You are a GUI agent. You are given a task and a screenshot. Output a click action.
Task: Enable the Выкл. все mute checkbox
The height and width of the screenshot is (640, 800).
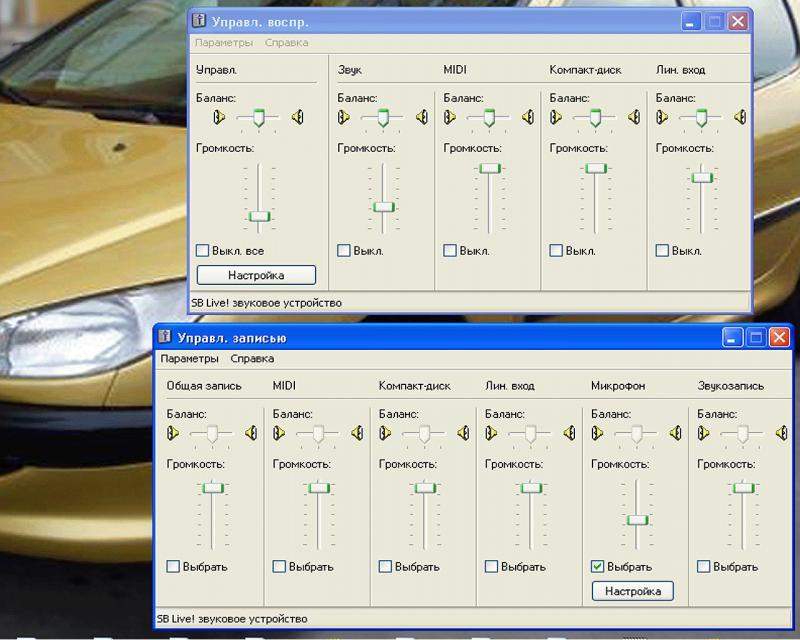tap(203, 251)
